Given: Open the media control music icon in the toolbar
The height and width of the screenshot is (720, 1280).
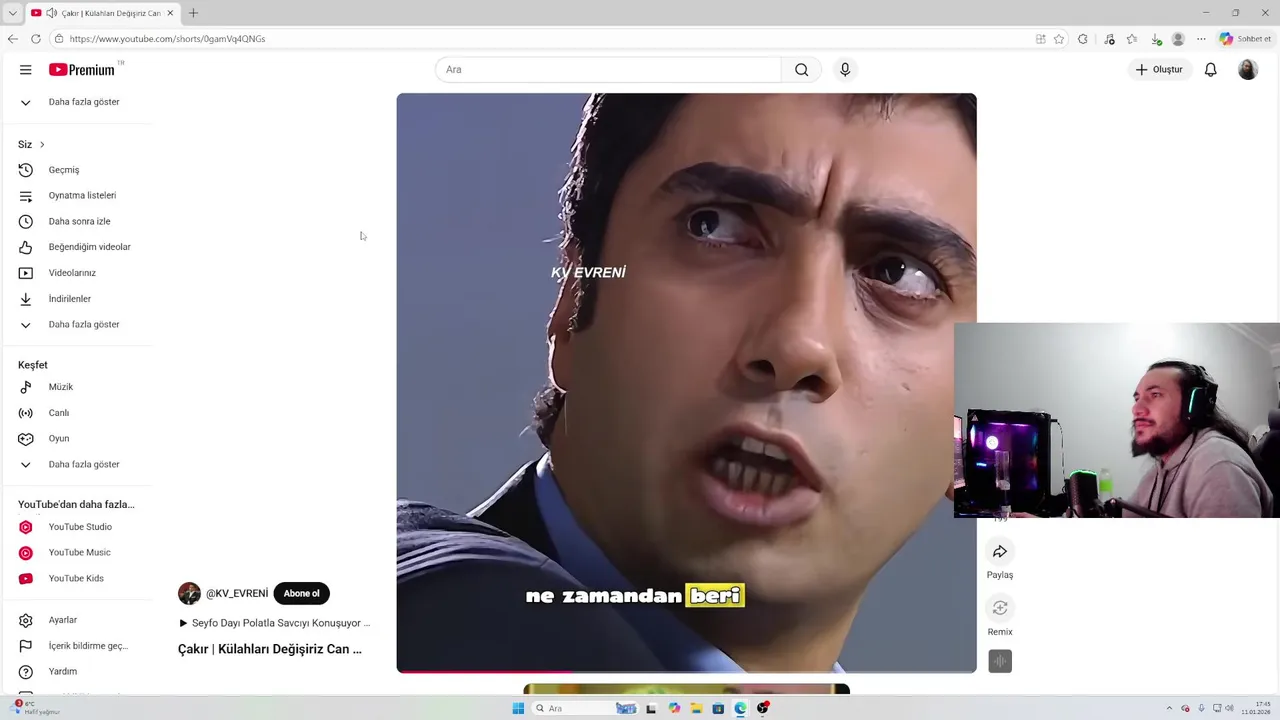Looking at the screenshot, I should coord(1109,39).
